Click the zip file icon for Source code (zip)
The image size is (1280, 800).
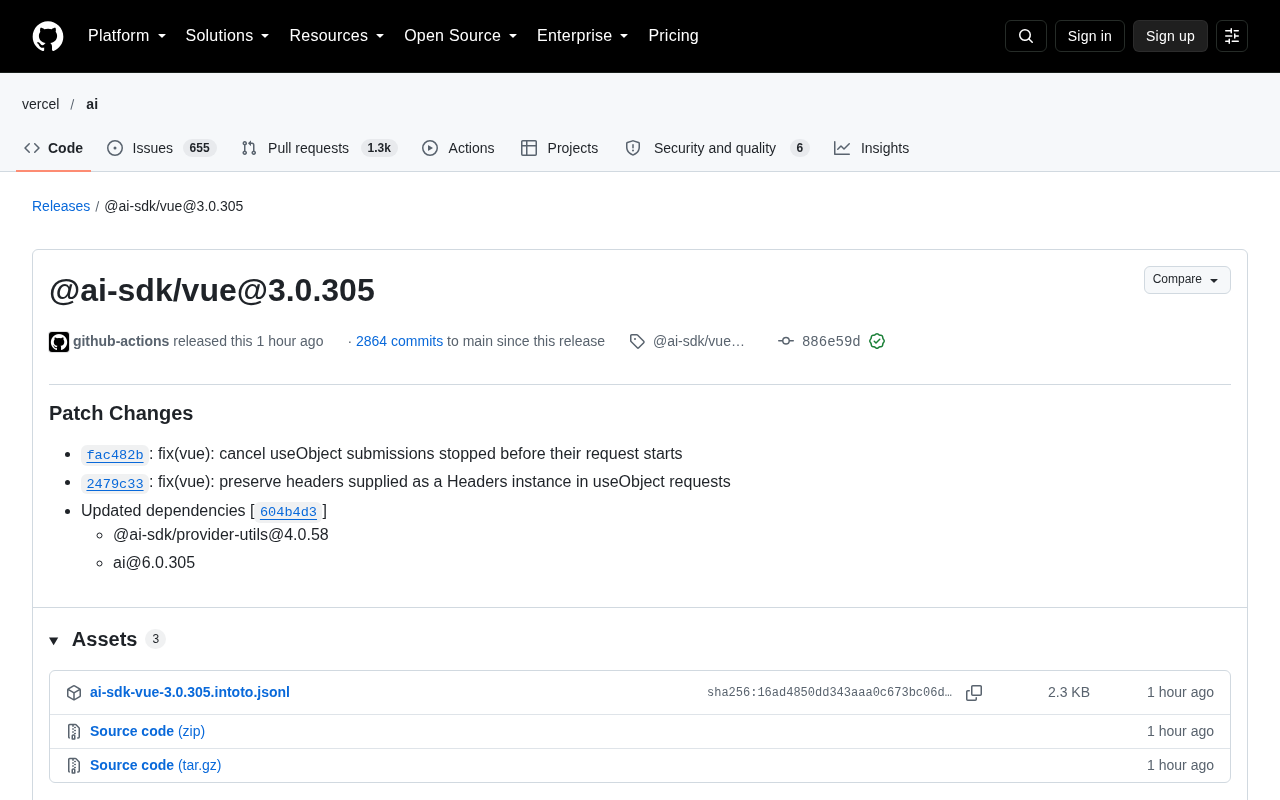(74, 732)
